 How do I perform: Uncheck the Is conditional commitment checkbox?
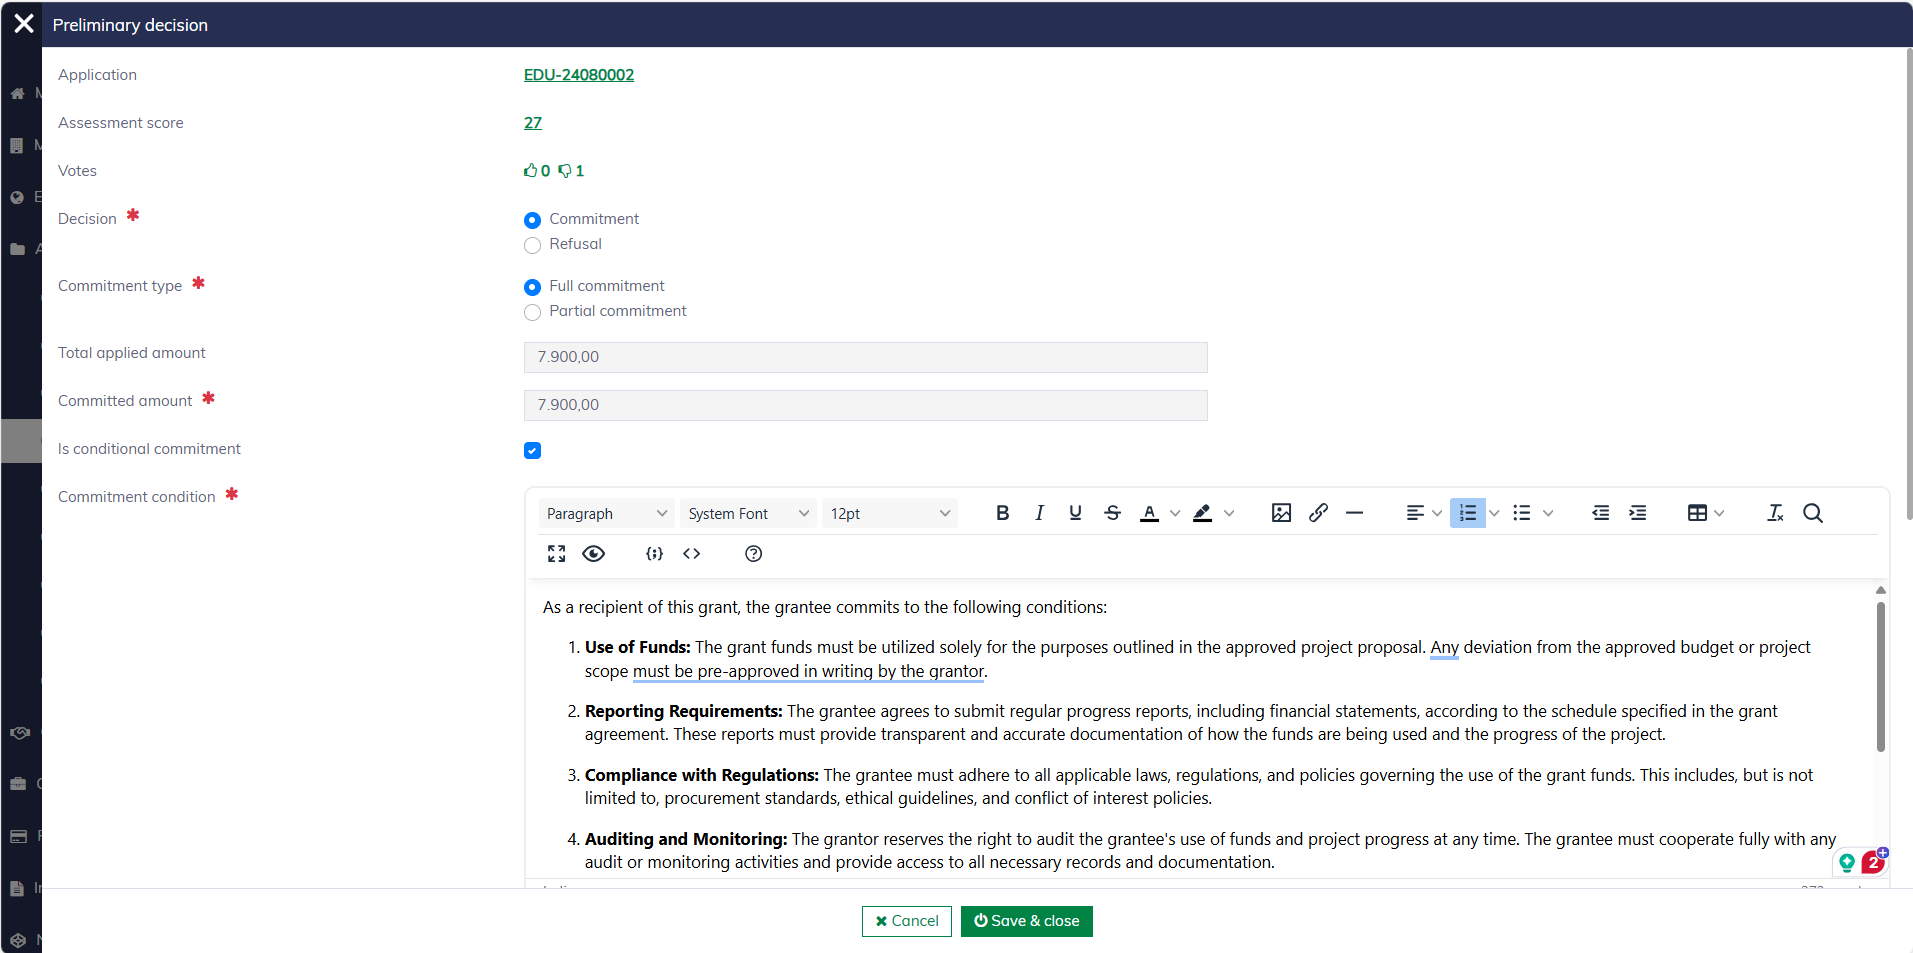click(x=533, y=451)
